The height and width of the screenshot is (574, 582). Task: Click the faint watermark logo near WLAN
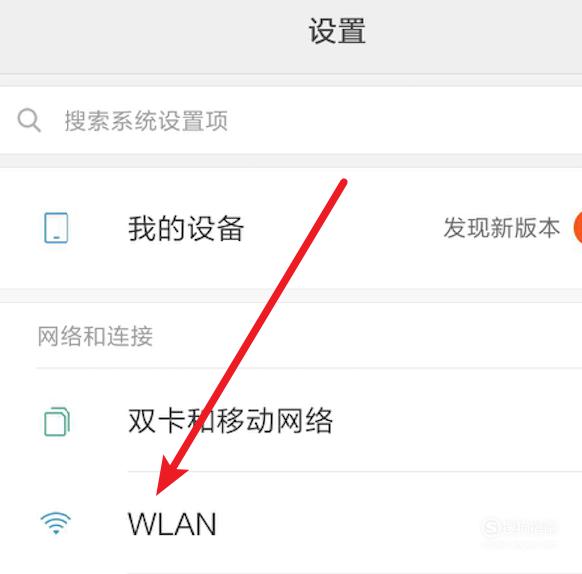pos(520,527)
